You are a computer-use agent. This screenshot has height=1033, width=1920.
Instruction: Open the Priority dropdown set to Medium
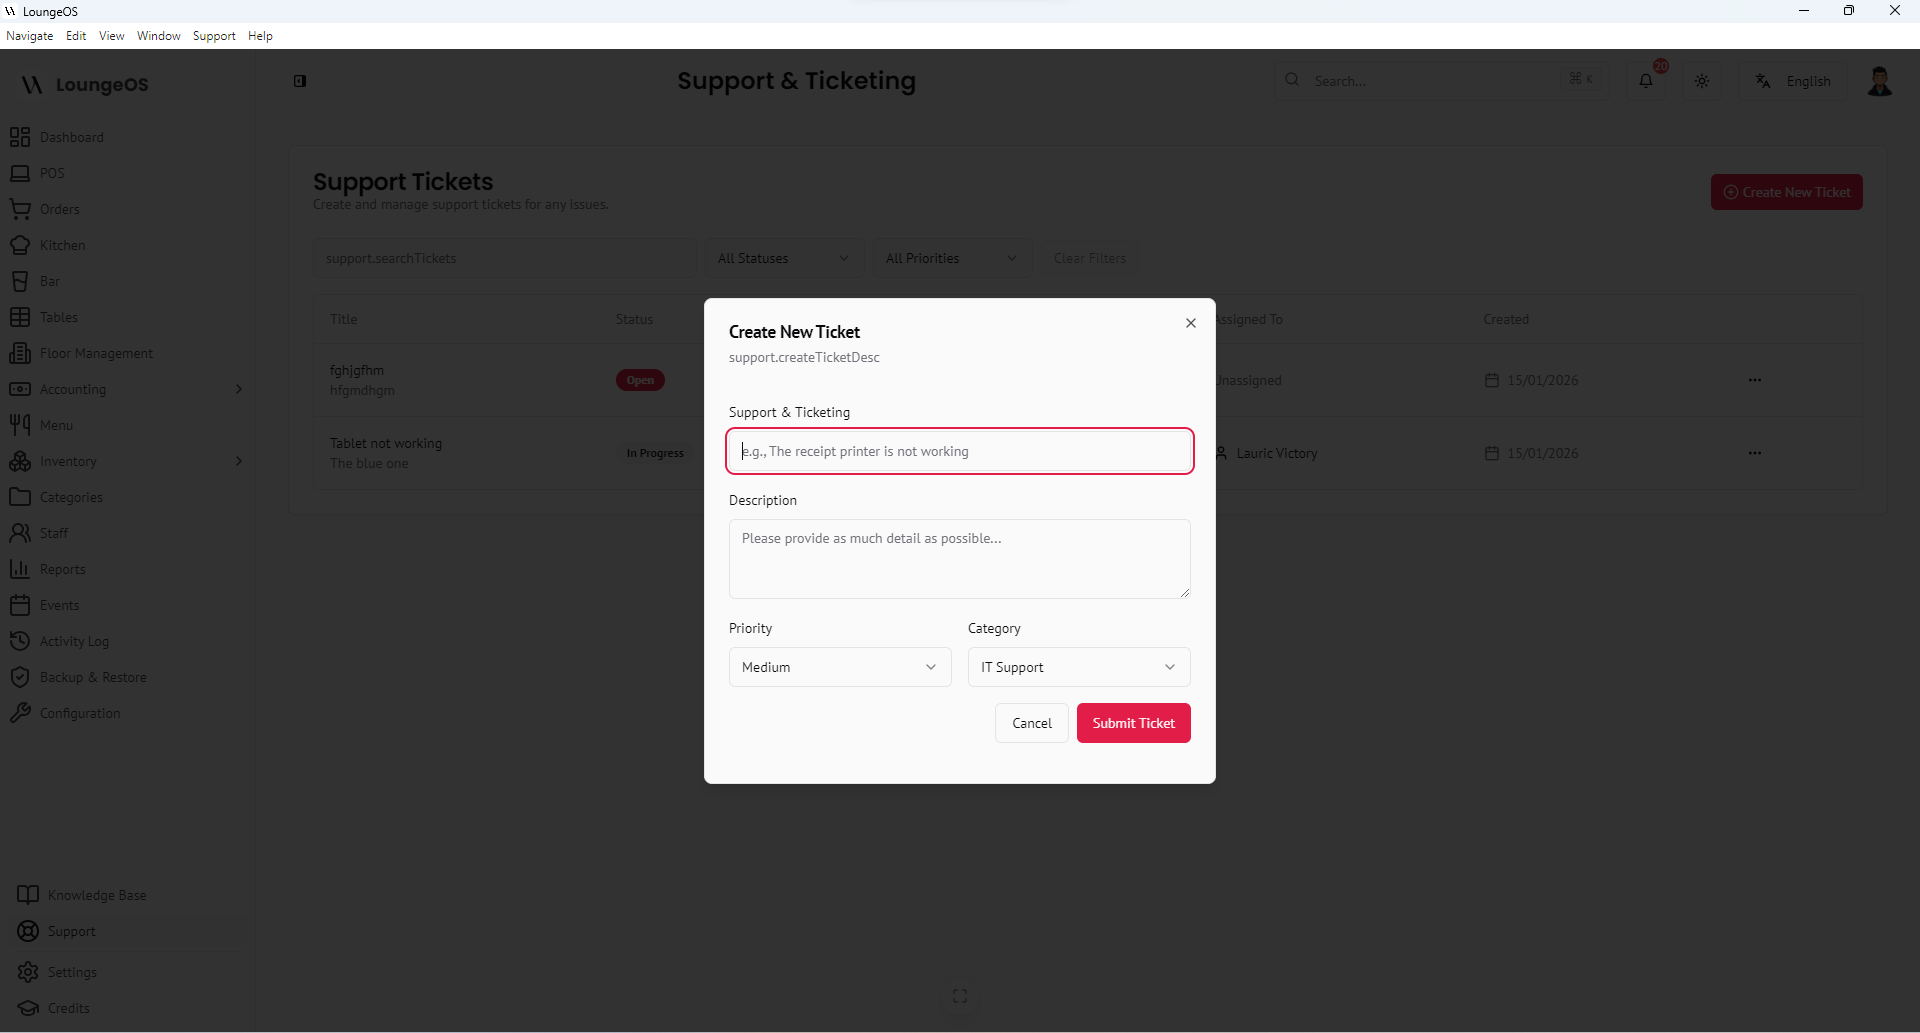(x=839, y=667)
